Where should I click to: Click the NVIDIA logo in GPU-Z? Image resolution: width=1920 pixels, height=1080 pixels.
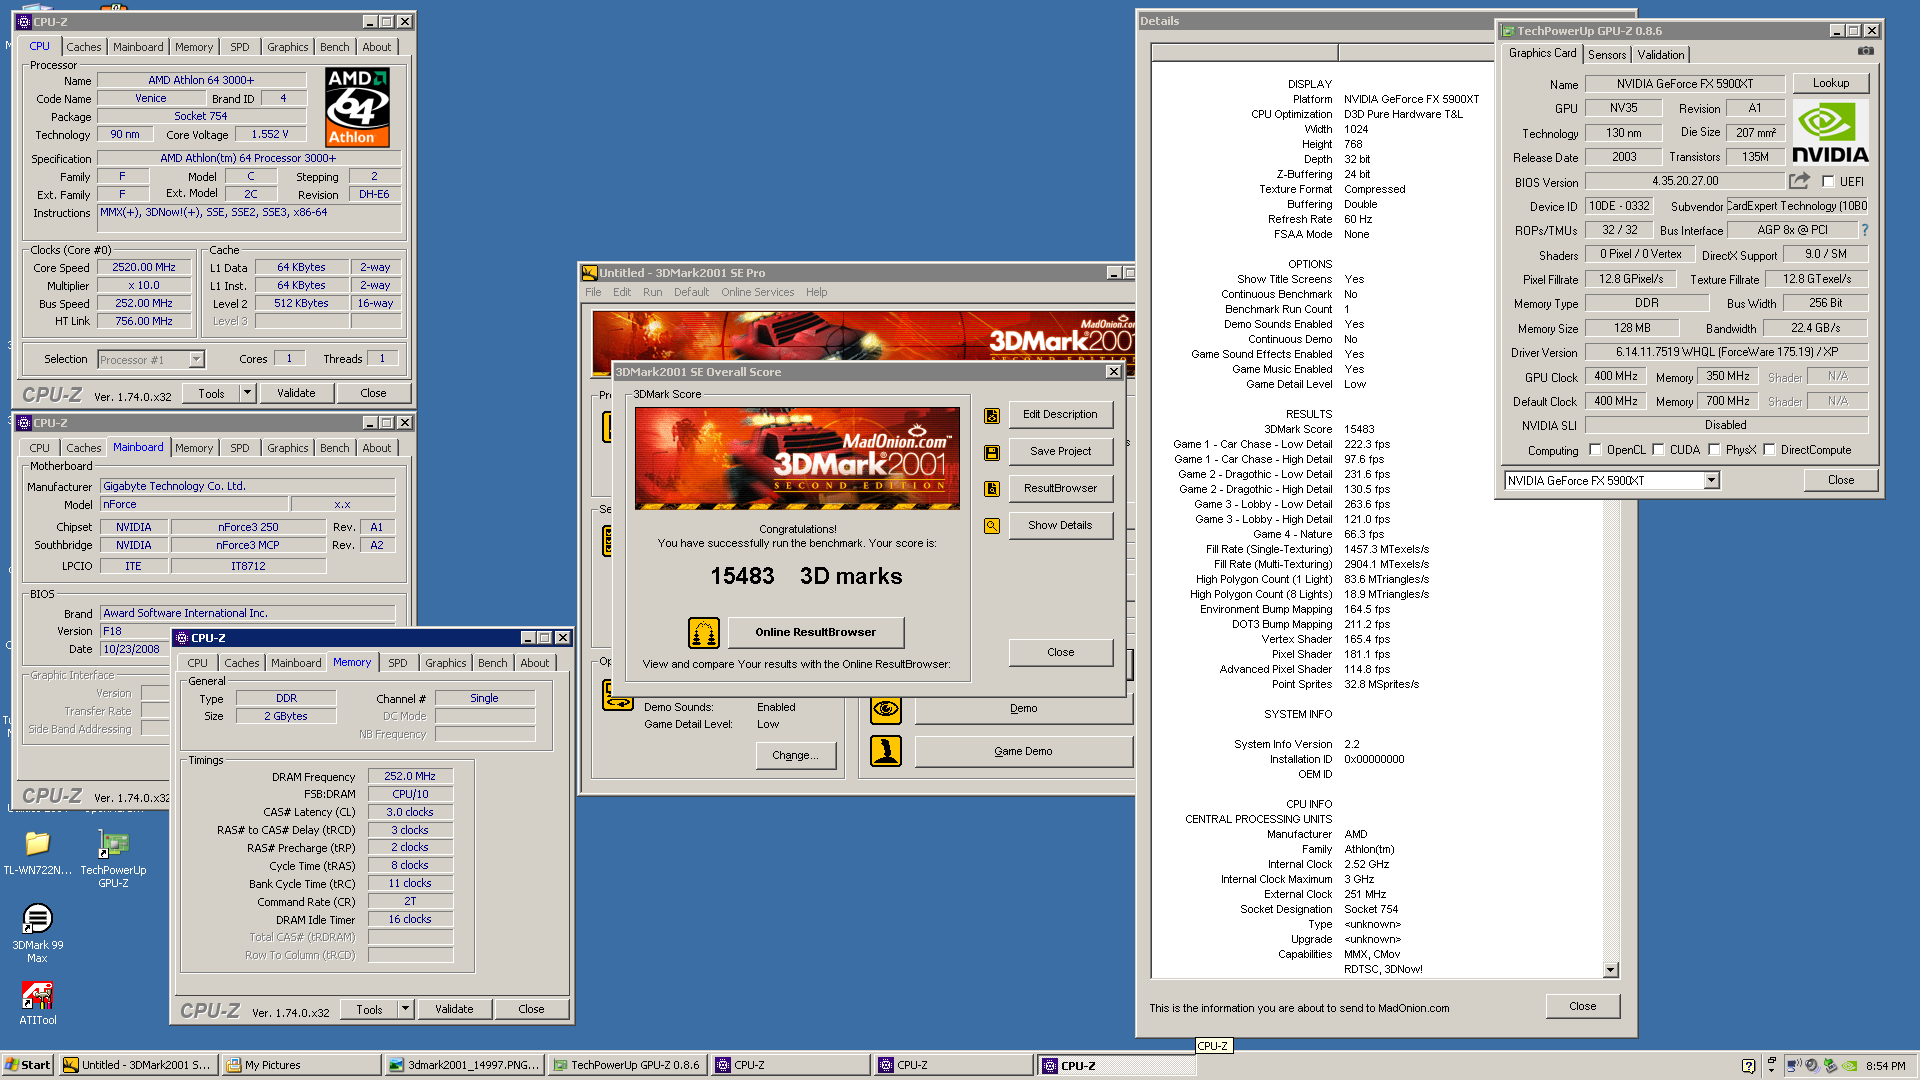[1830, 132]
